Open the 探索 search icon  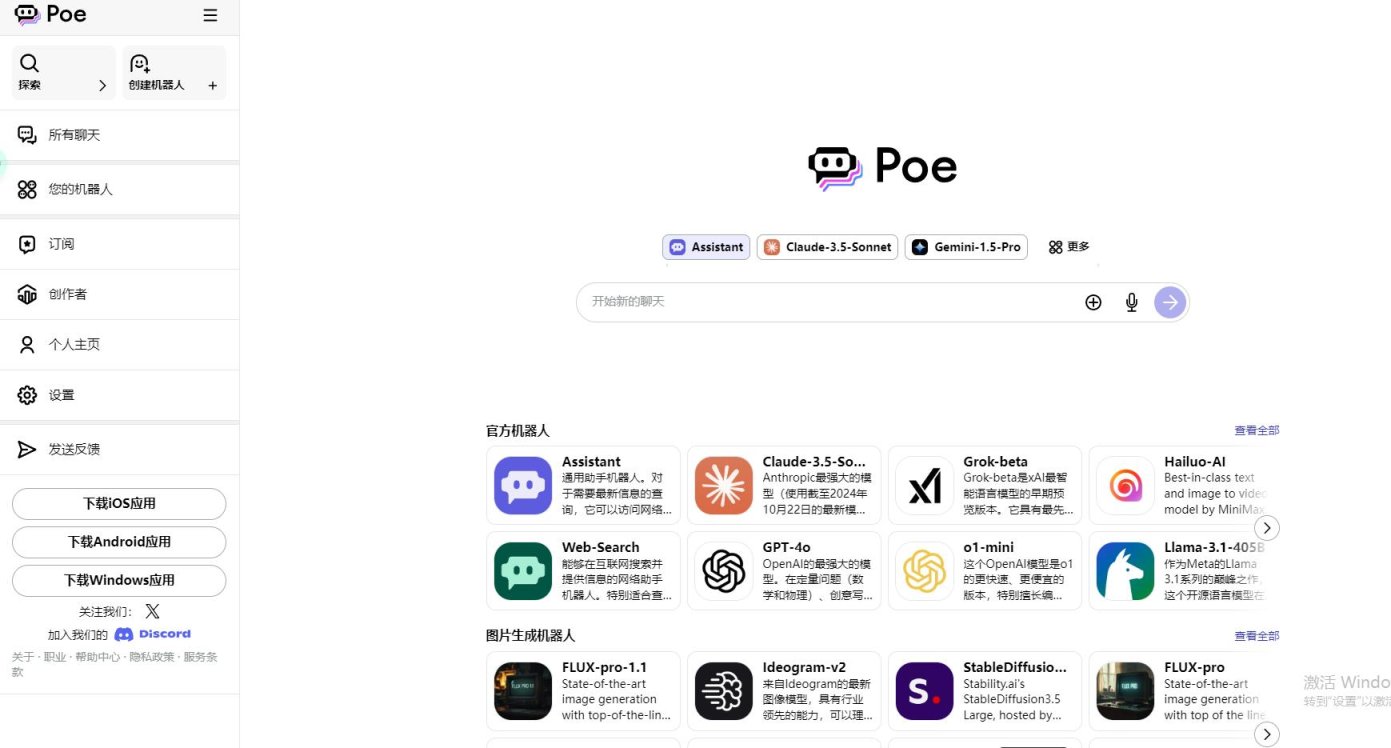30,62
